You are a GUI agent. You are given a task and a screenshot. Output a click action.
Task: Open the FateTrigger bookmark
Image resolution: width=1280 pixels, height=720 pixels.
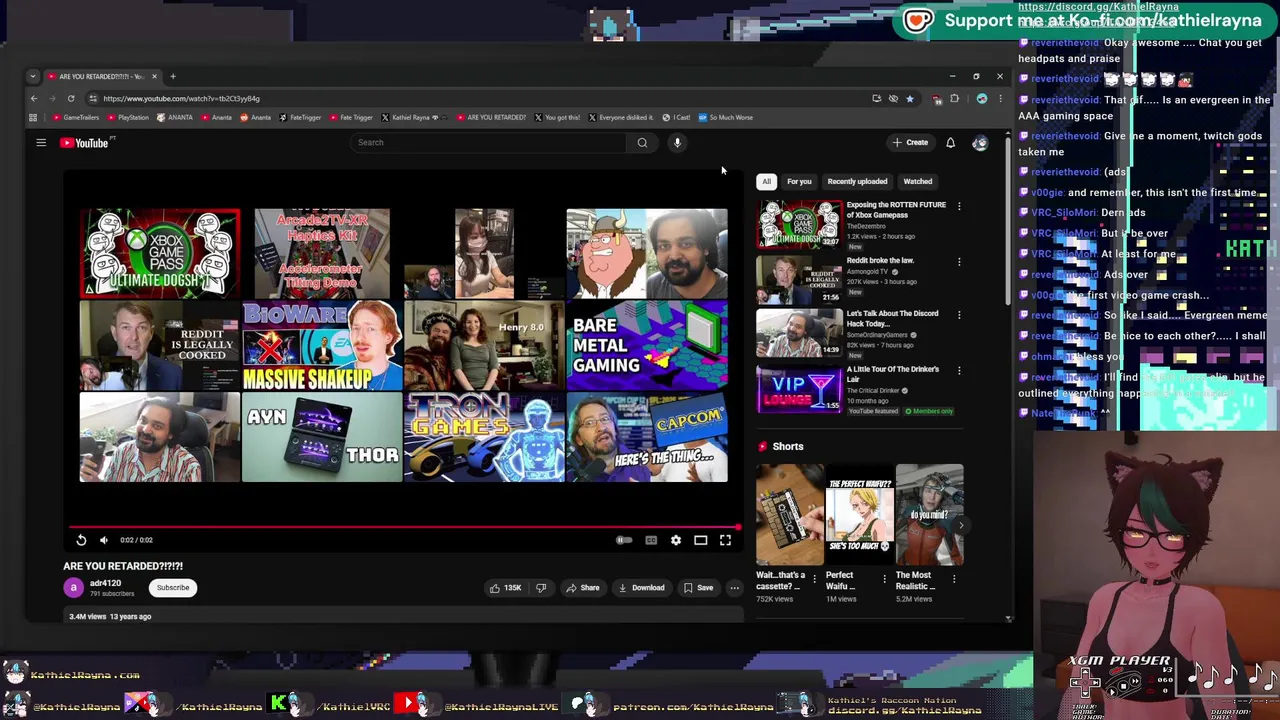[300, 117]
